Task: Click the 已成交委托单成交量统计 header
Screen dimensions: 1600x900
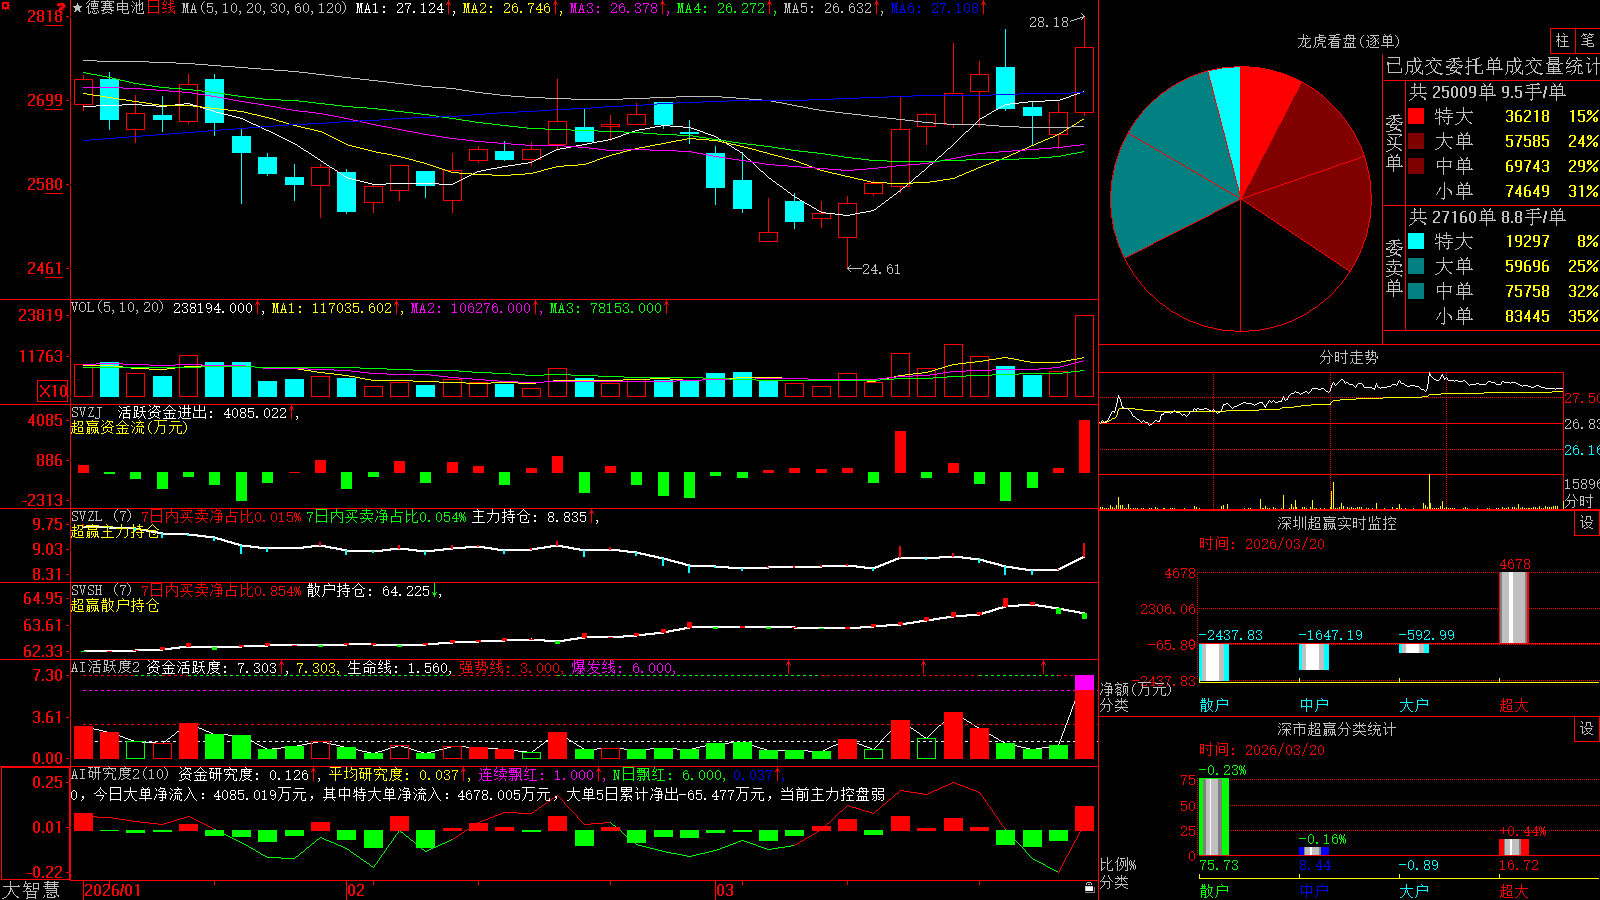Action: pyautogui.click(x=1492, y=66)
